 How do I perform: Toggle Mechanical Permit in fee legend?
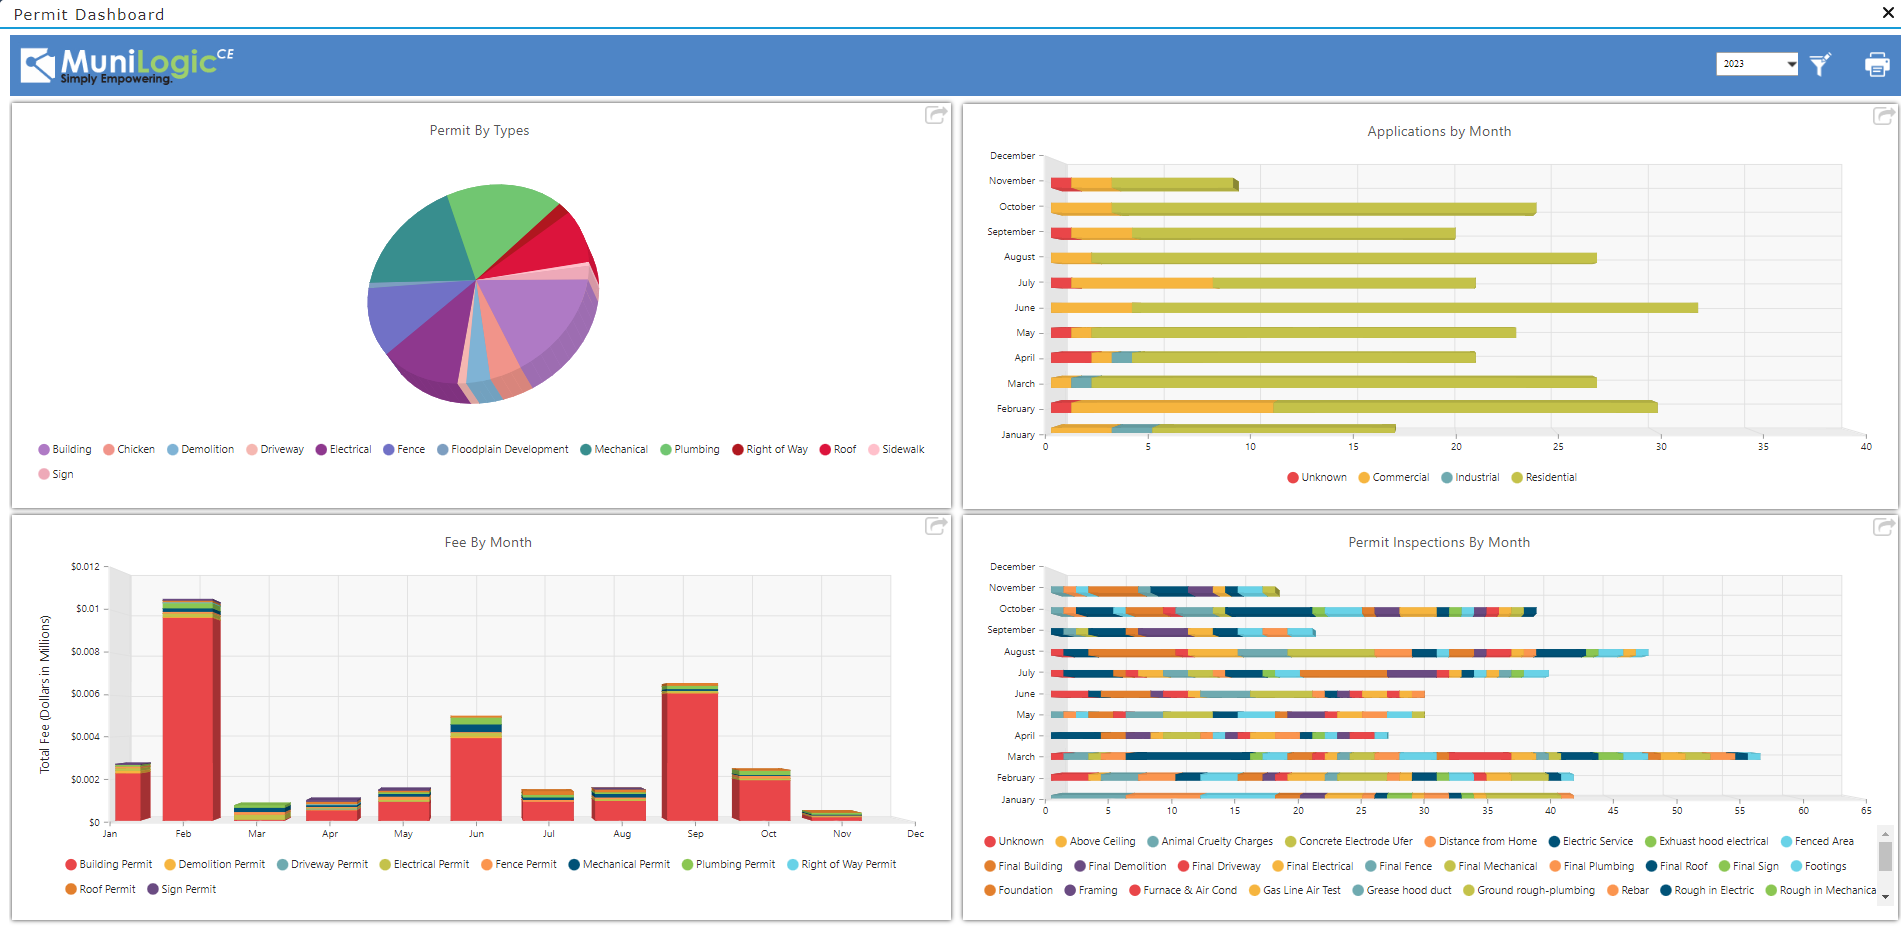pos(619,865)
